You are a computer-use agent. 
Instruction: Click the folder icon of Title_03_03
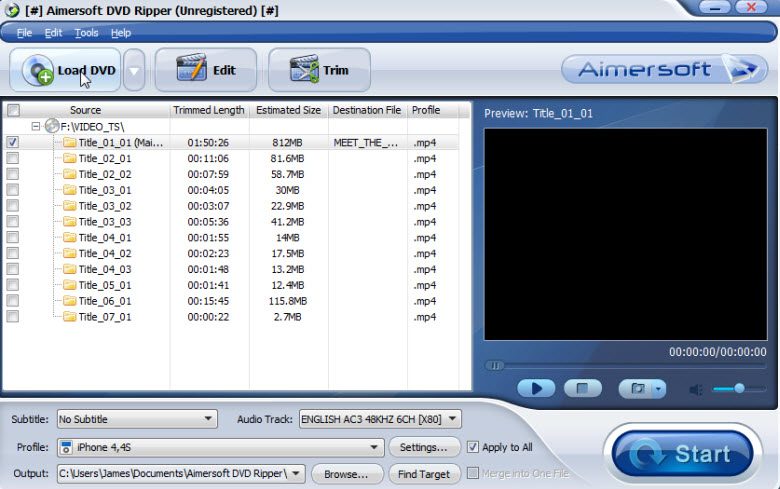click(x=70, y=222)
